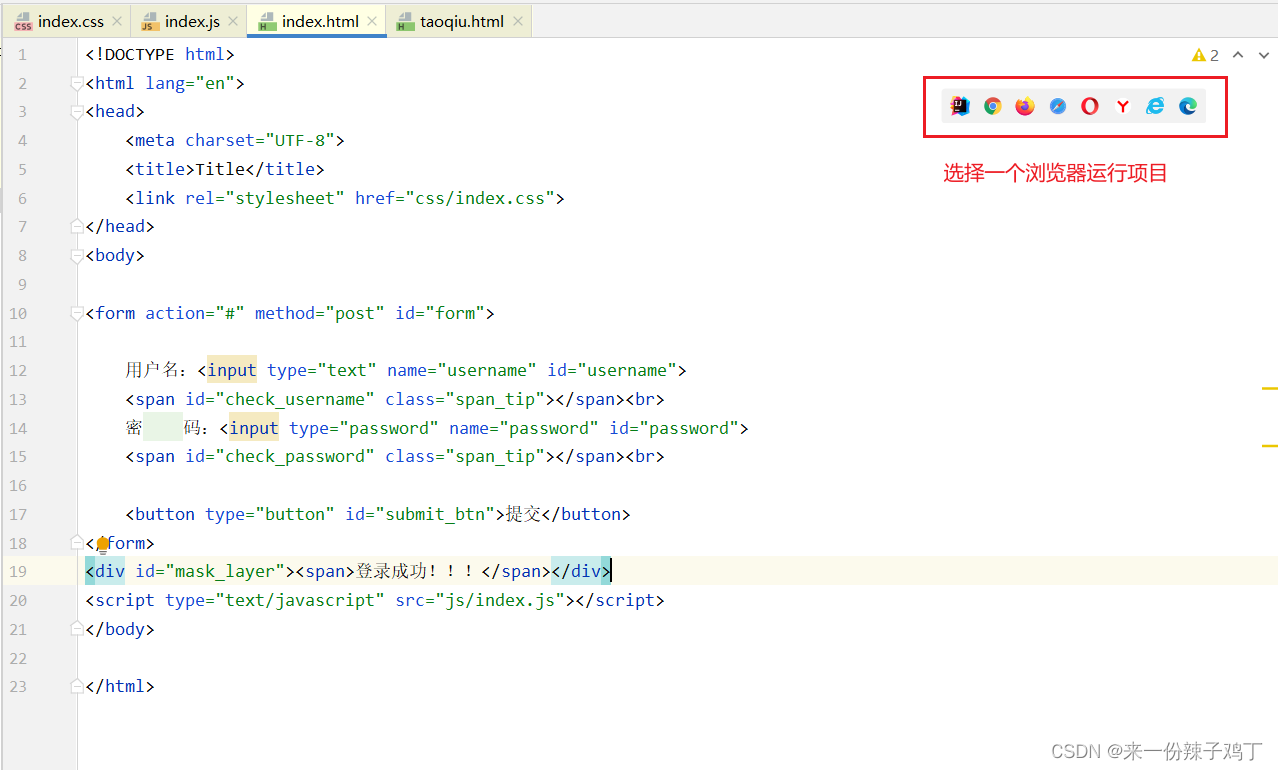This screenshot has width=1278, height=770.
Task: Open the taoqiu.html tab
Action: point(461,22)
